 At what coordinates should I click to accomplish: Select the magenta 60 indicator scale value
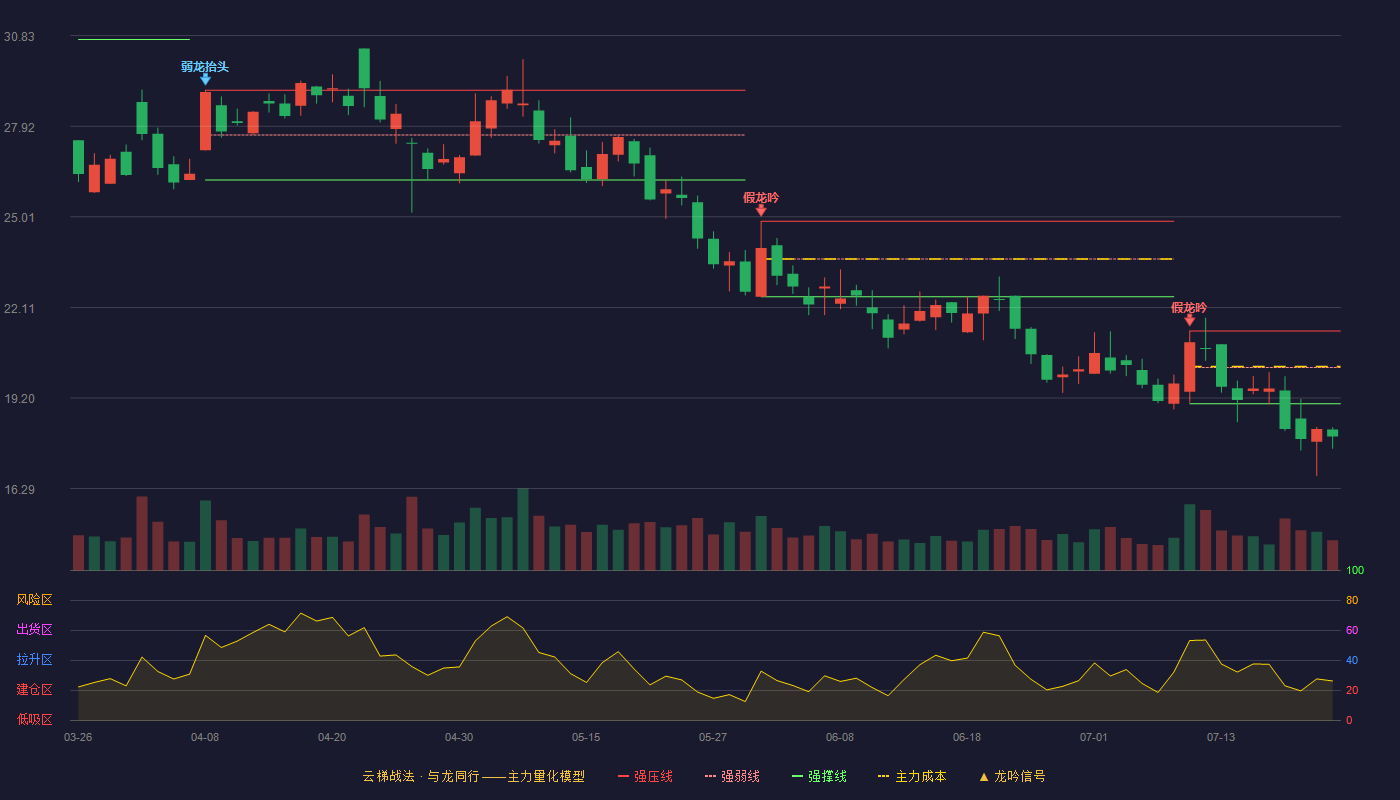click(1352, 630)
